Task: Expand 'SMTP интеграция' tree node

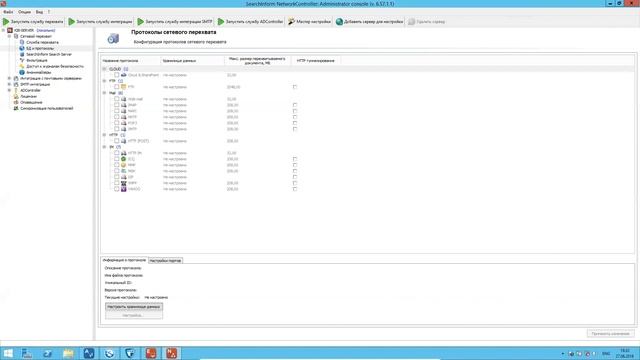Action: tap(9, 84)
